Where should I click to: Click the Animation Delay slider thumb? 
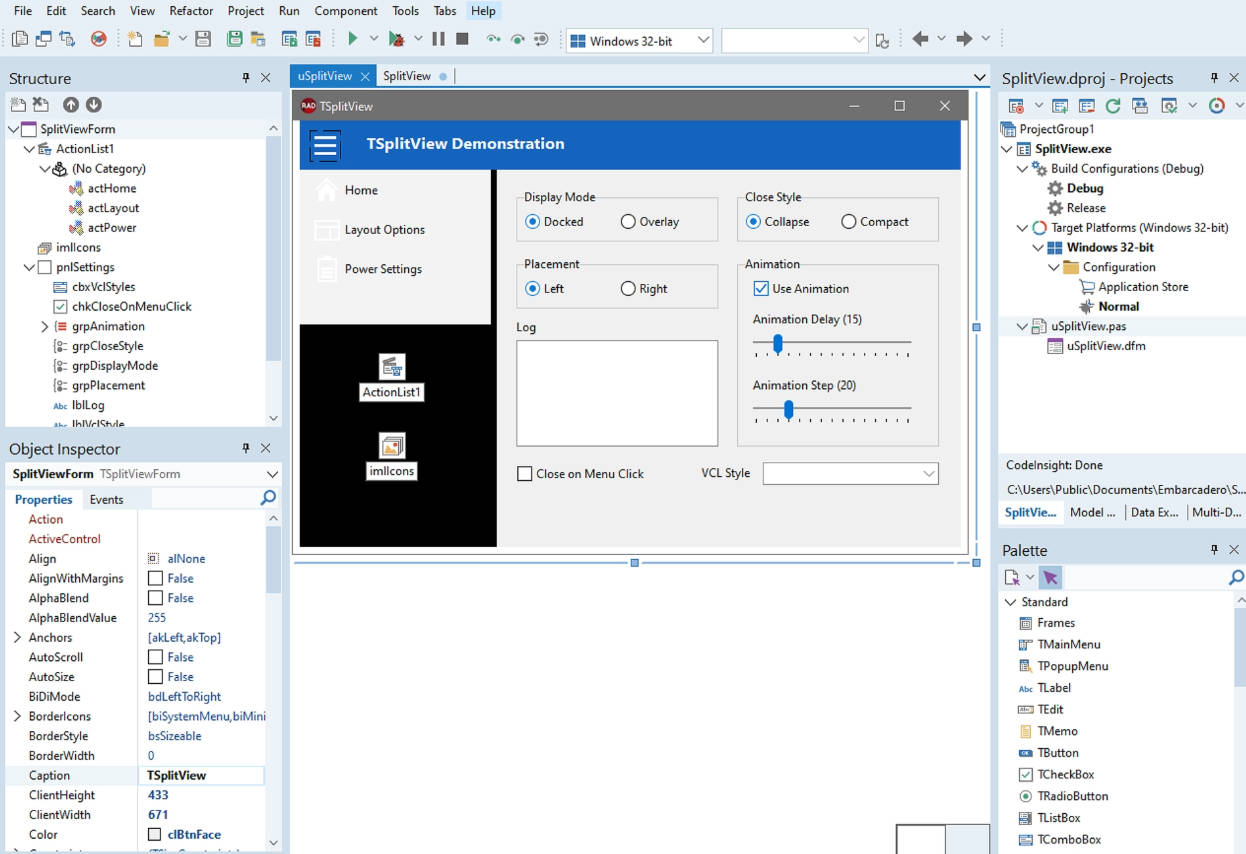[777, 344]
